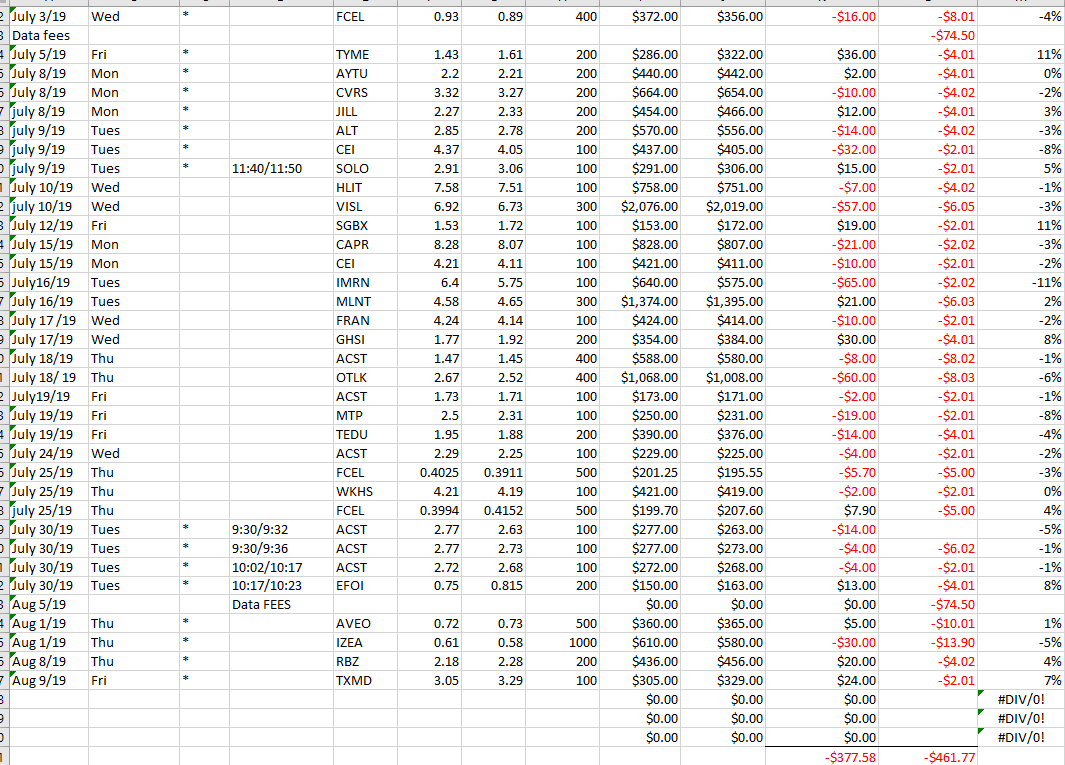Select the Aug 5/19 date cell
Image resolution: width=1065 pixels, height=765 pixels.
[x=49, y=605]
